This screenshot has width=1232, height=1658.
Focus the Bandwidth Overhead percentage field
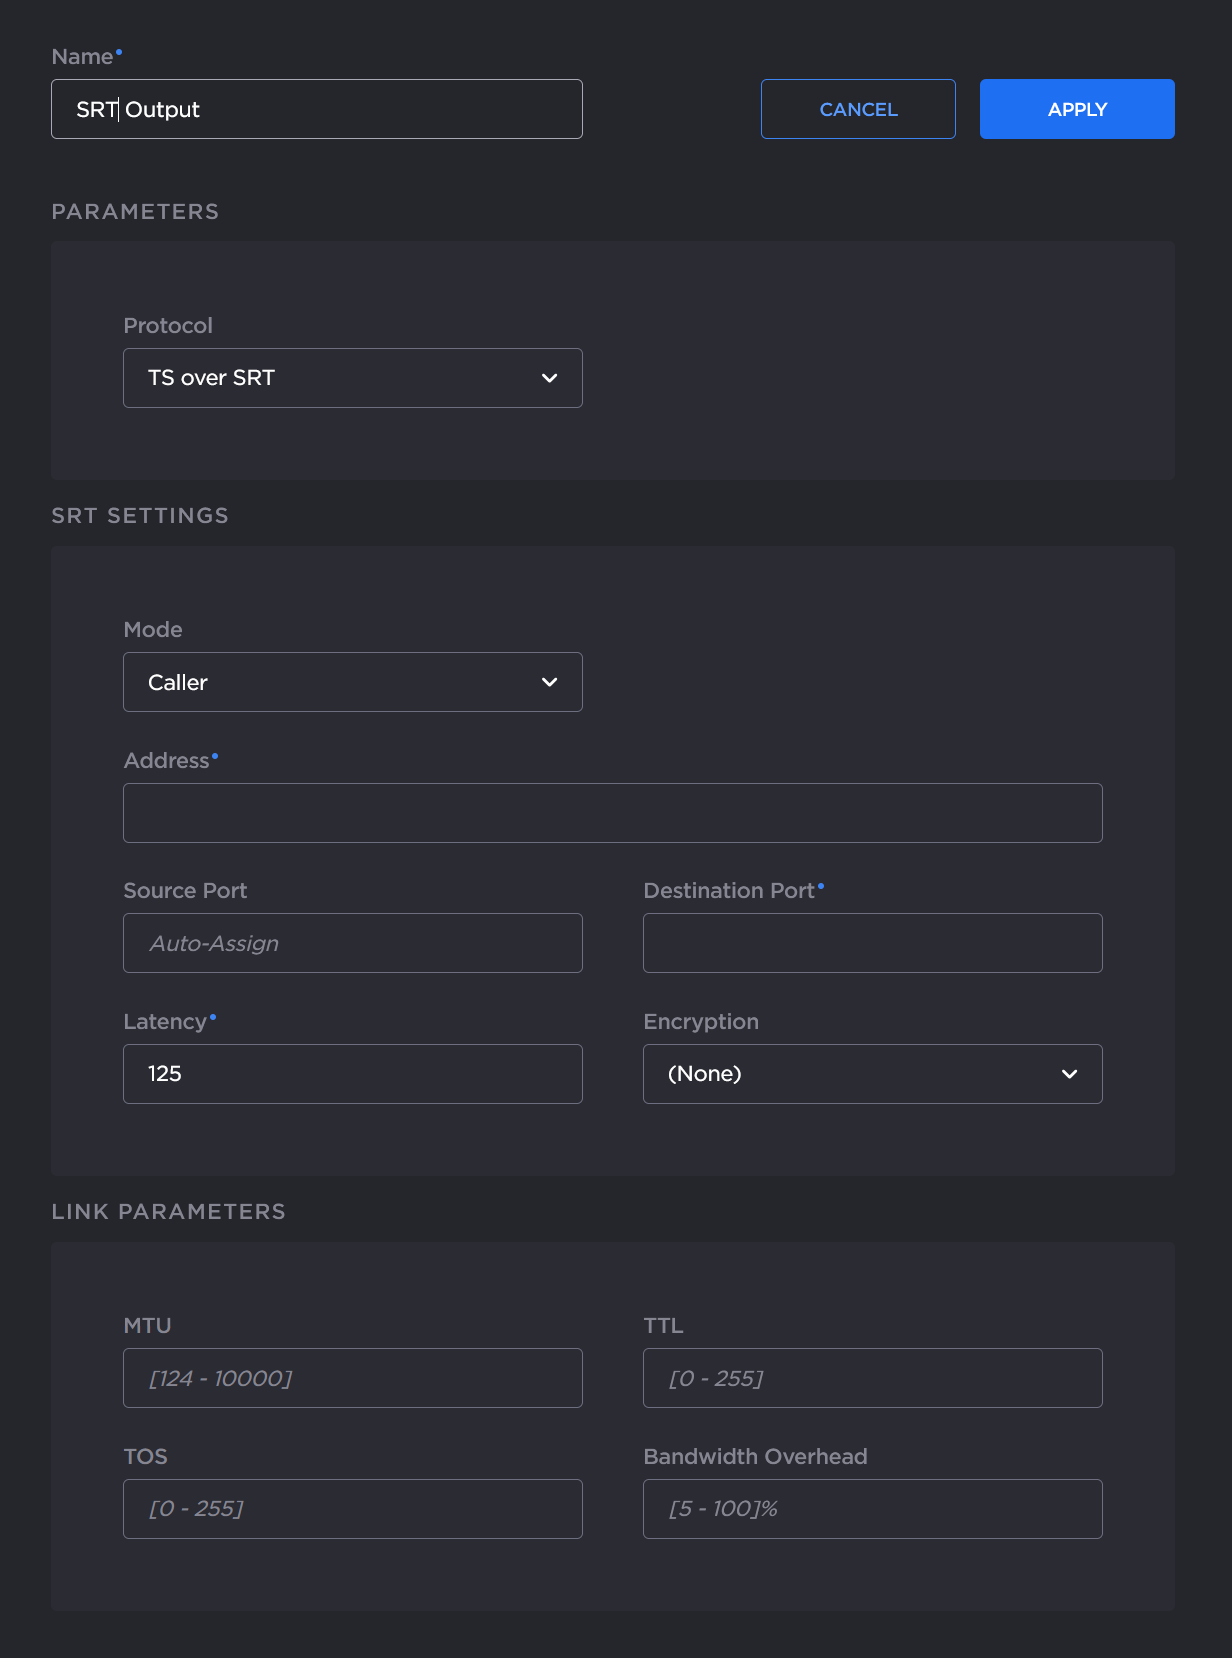point(872,1509)
